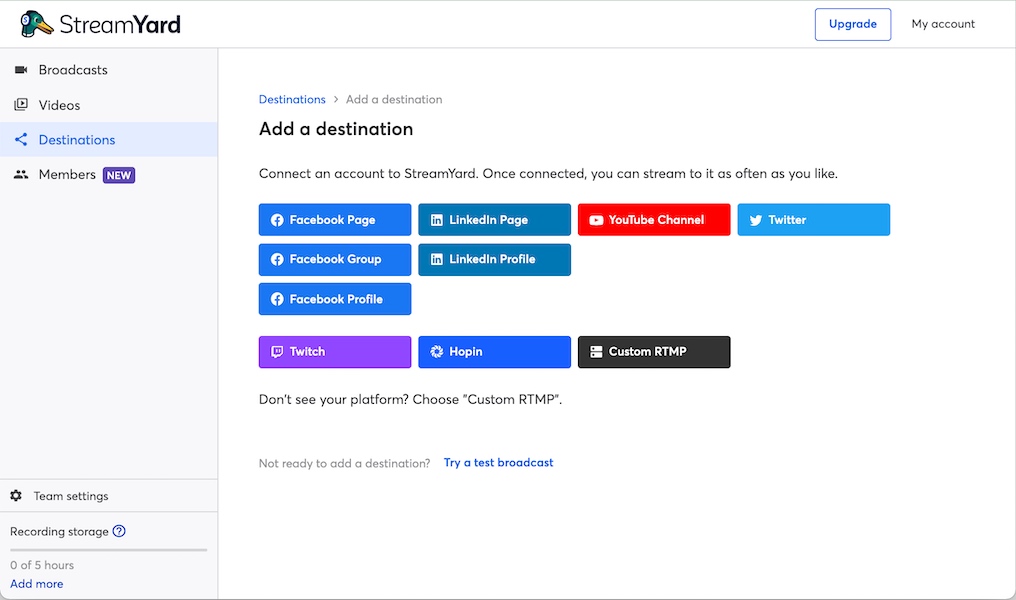Connect a YouTube Channel destination

click(654, 220)
